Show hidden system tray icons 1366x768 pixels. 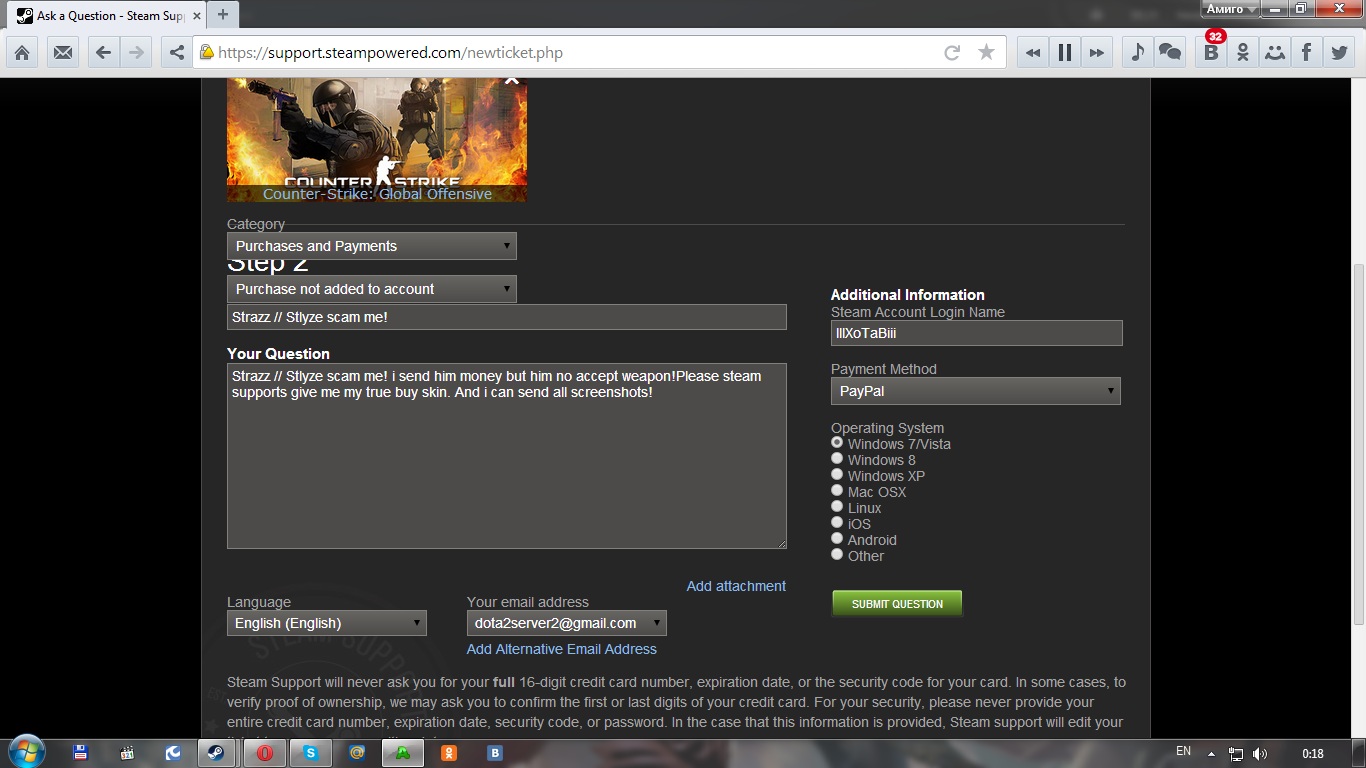[1211, 754]
